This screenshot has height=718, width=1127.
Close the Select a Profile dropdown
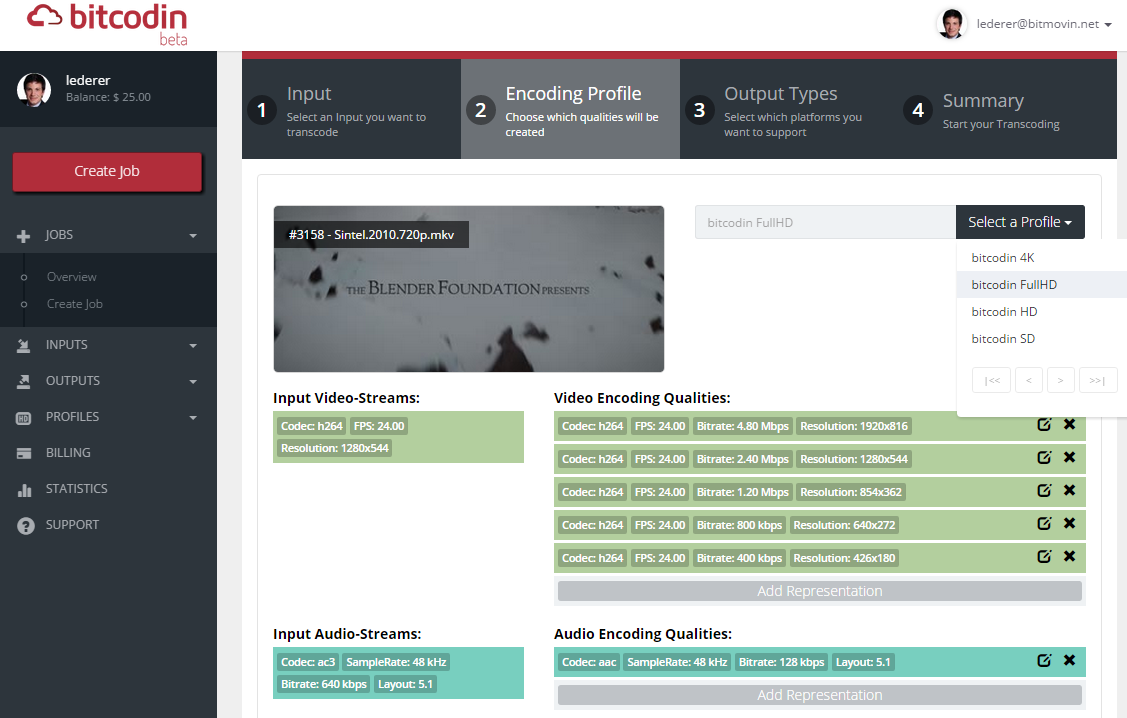(1019, 222)
